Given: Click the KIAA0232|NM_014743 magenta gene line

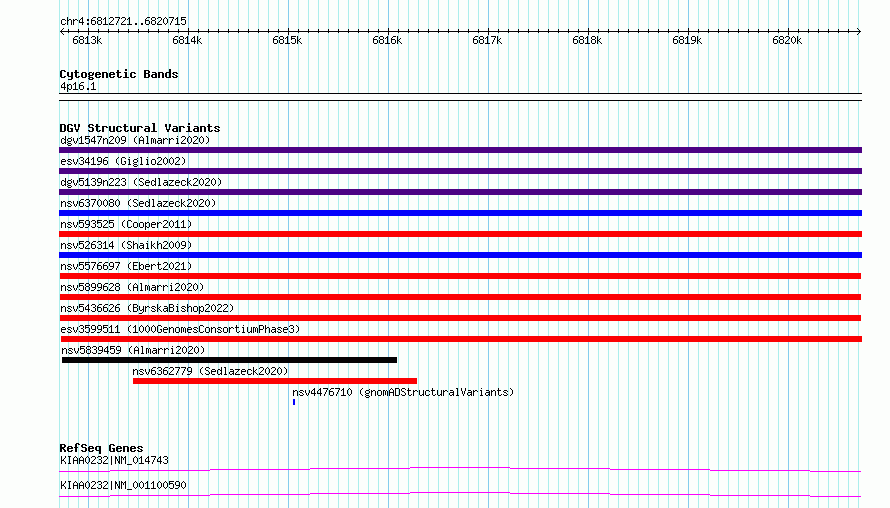Looking at the screenshot, I should point(460,469).
